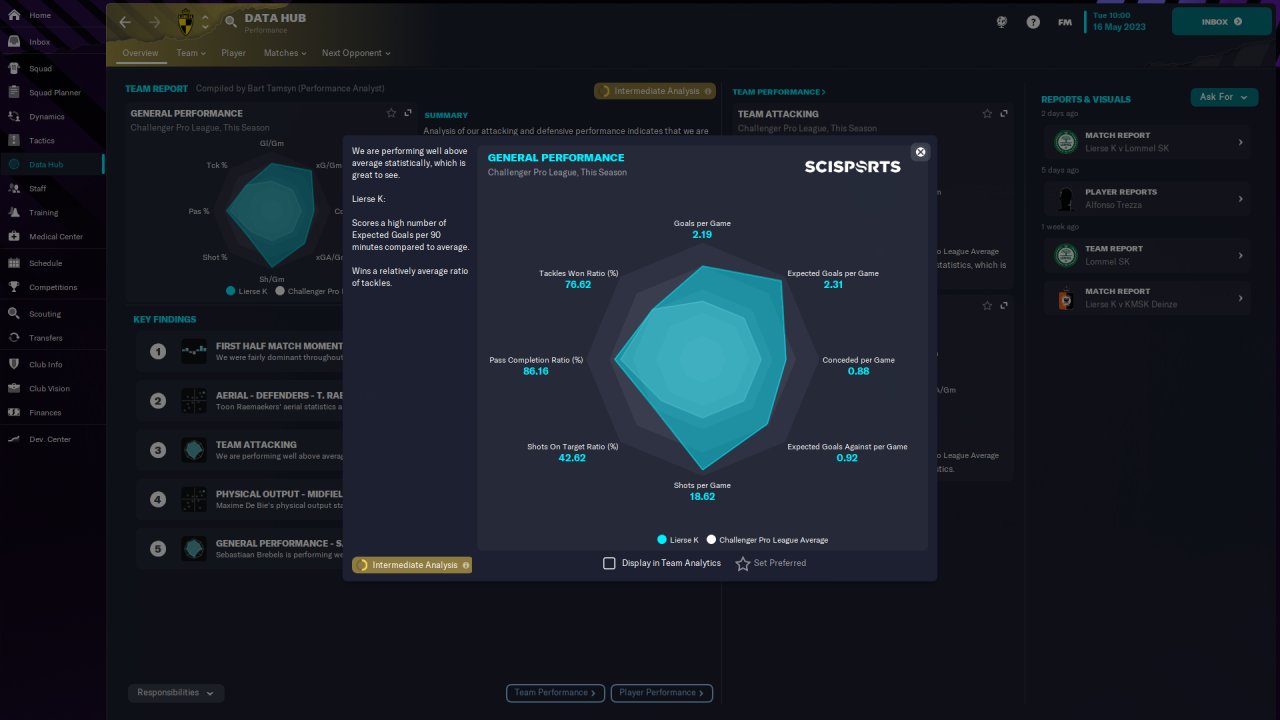
Task: Click the Aerial - Defenders finding icon
Action: (x=194, y=401)
